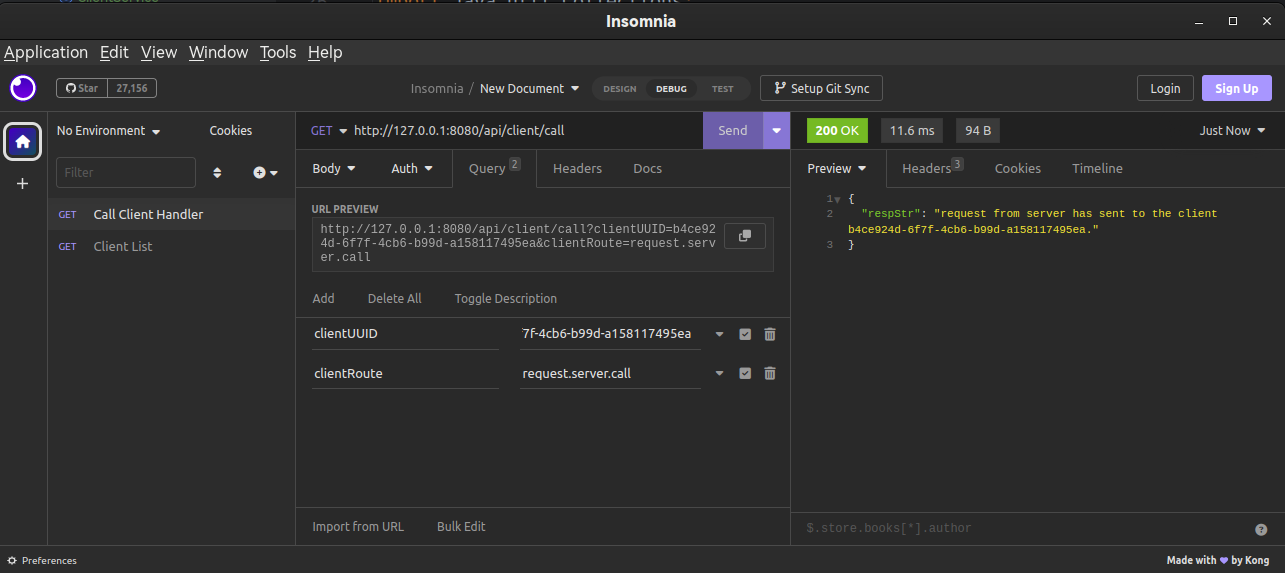1285x573 pixels.
Task: Click the response JSONPath filter field
Action: tap(1024, 528)
